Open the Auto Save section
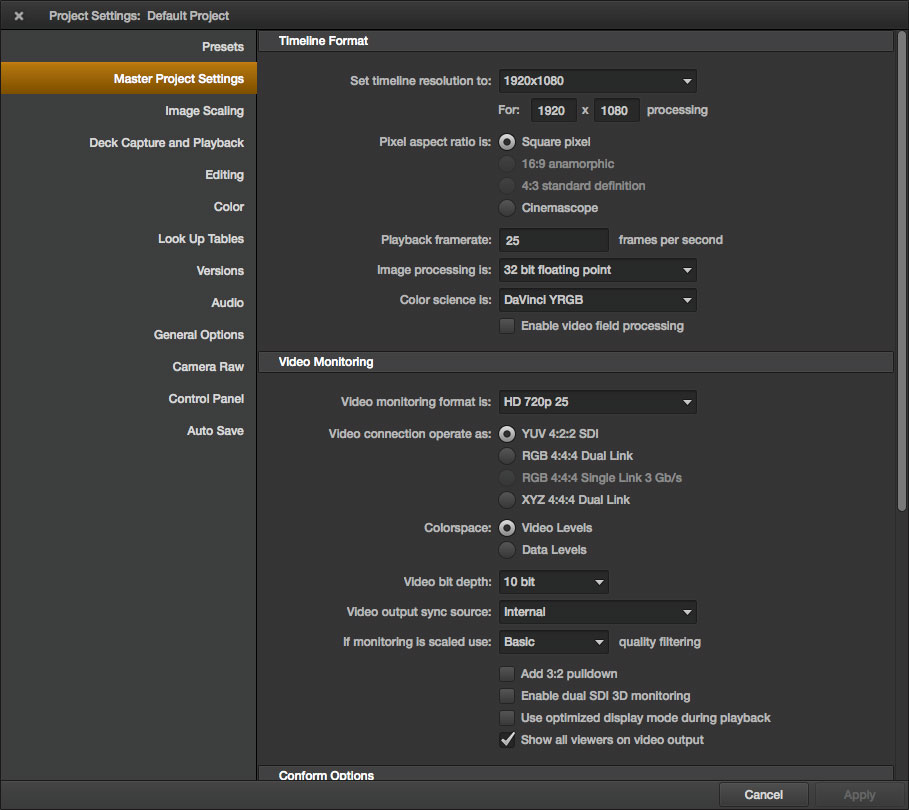The height and width of the screenshot is (810, 909). (x=215, y=431)
